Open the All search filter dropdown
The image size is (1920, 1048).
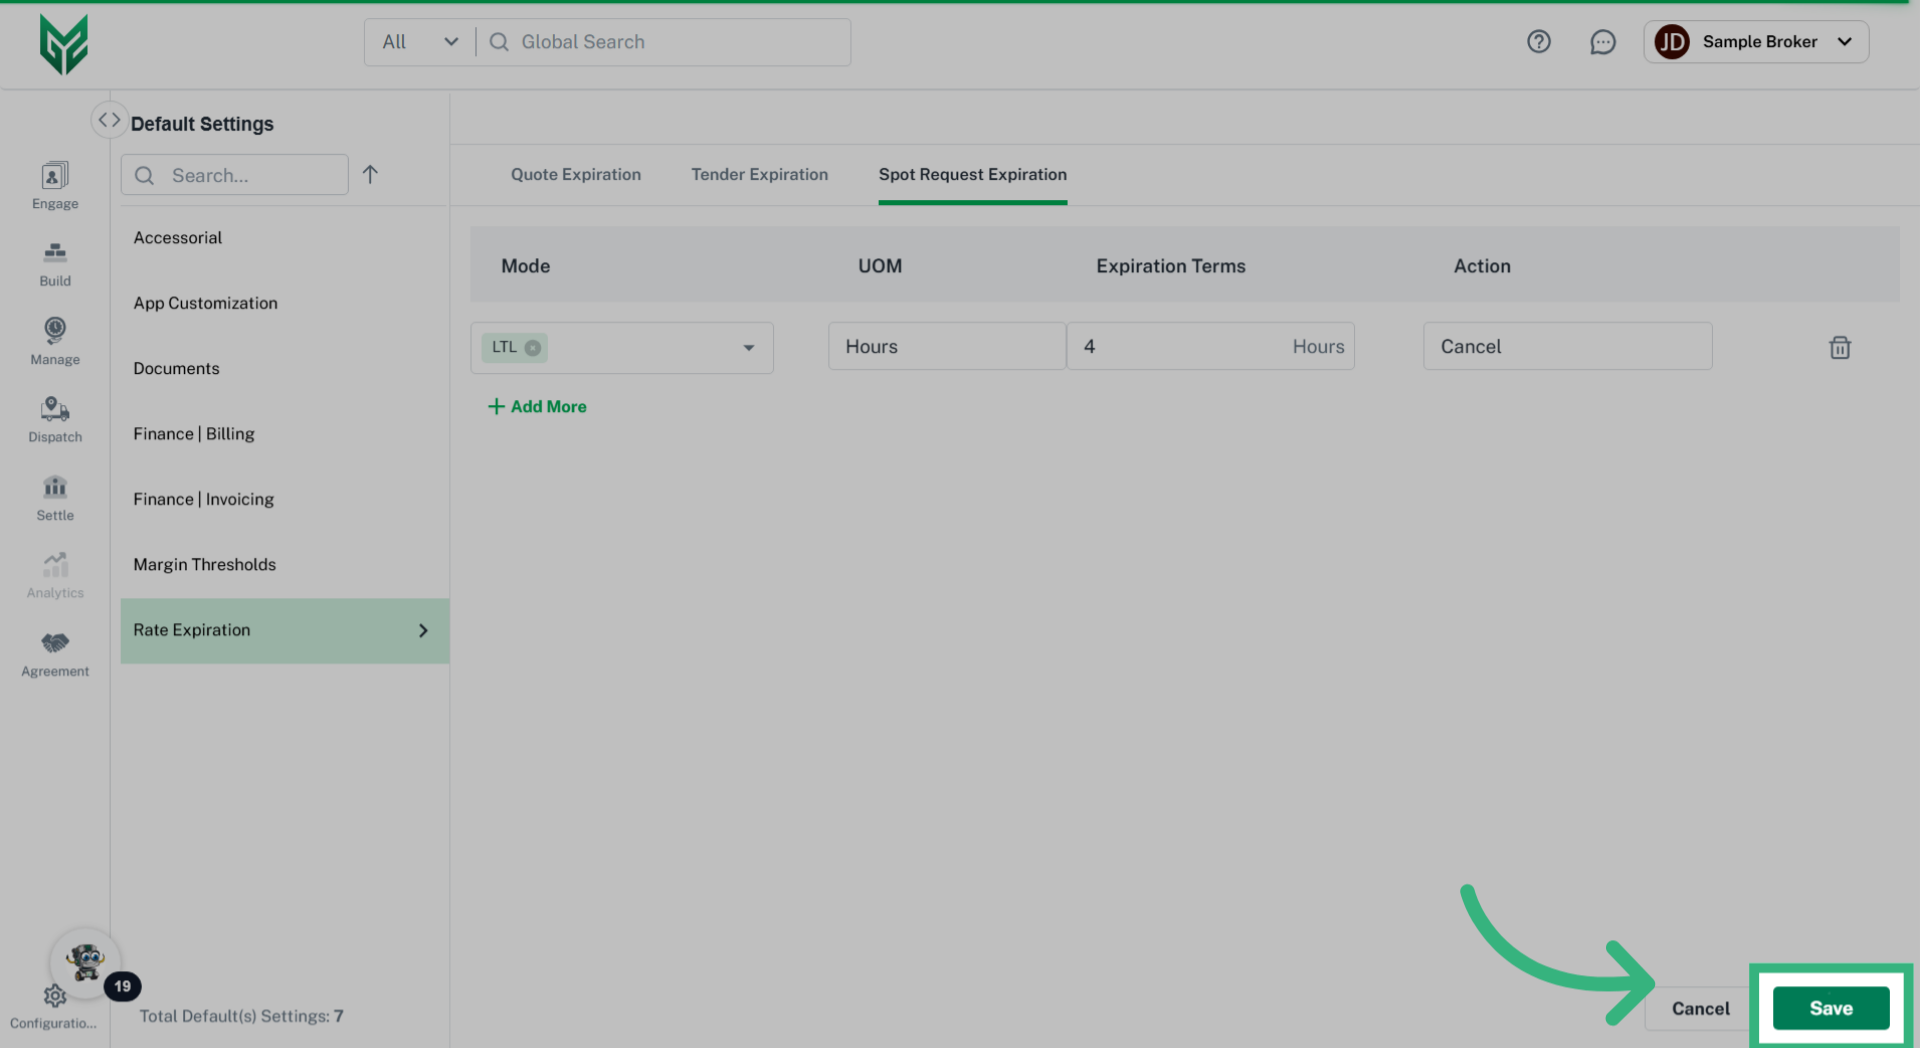(x=420, y=42)
